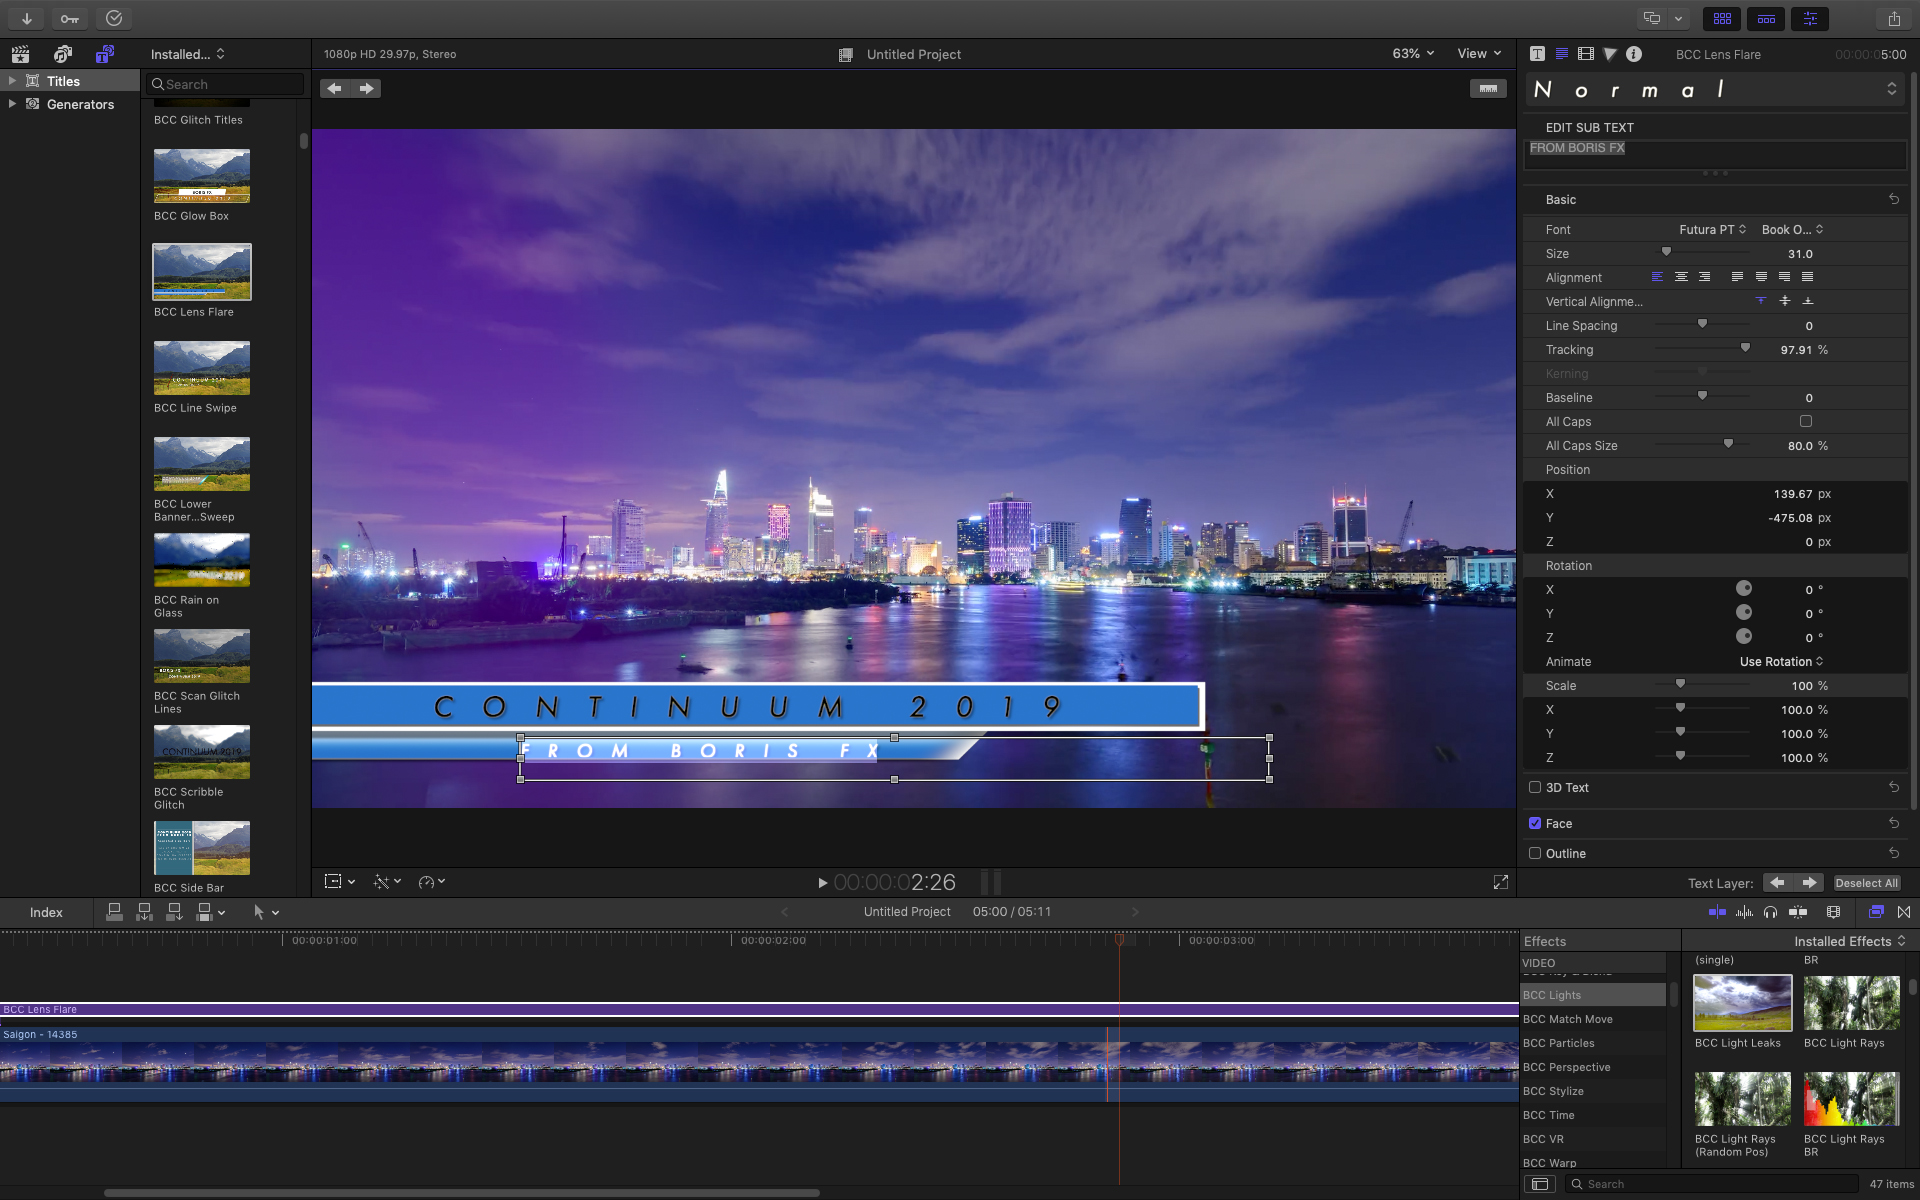Adjust the All Caps Size slider
This screenshot has width=1920, height=1200.
click(1728, 444)
